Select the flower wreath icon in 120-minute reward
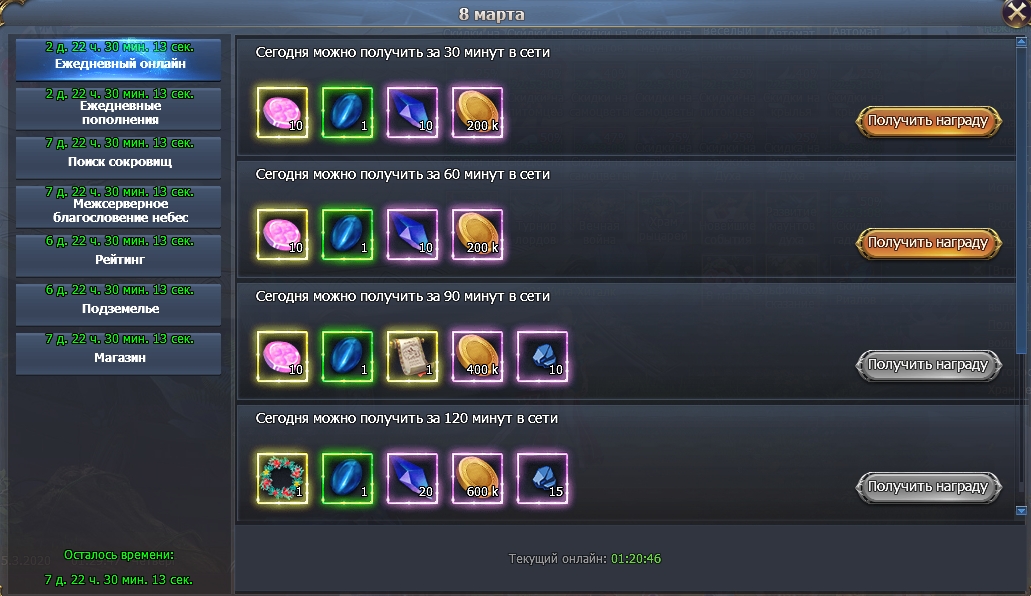 (282, 479)
